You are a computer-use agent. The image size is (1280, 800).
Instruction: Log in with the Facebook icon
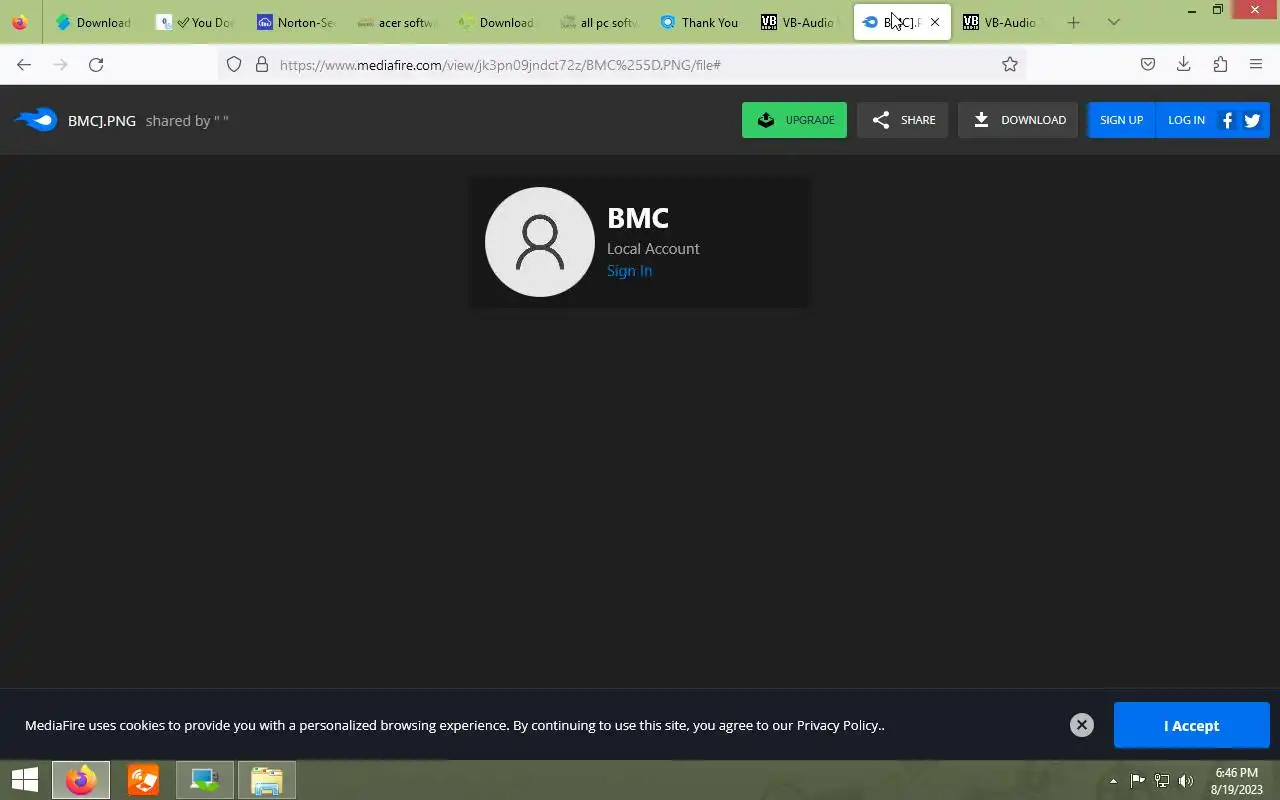1228,120
